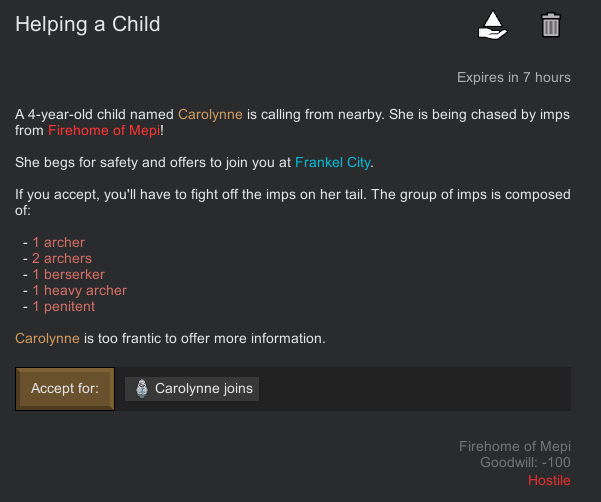Click Carolynne's pawn icon in the reward
Screen dimensions: 601x502
point(141,388)
